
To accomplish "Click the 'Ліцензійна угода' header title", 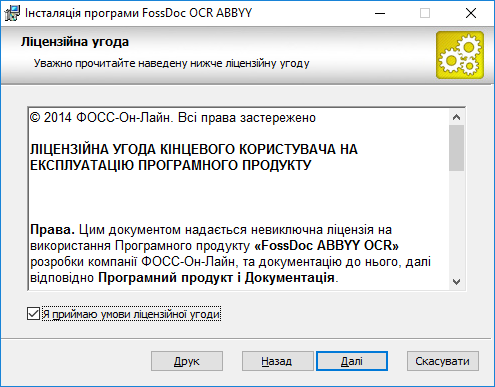I will click(75, 42).
